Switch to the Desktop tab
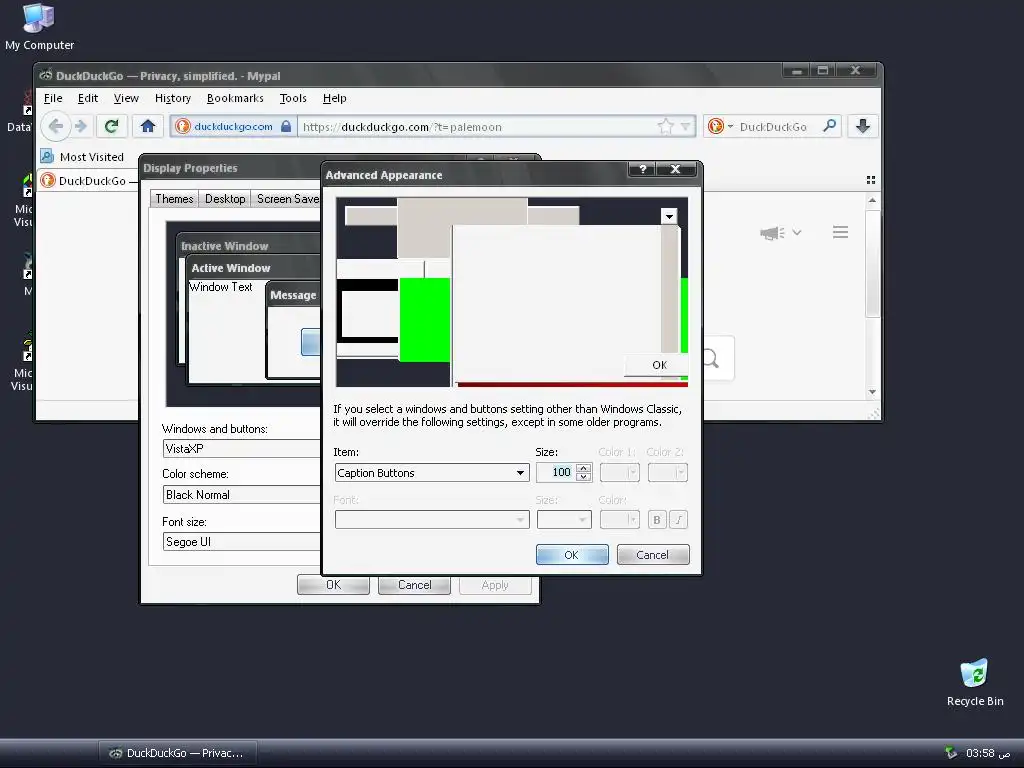The height and width of the screenshot is (768, 1024). pyautogui.click(x=225, y=199)
